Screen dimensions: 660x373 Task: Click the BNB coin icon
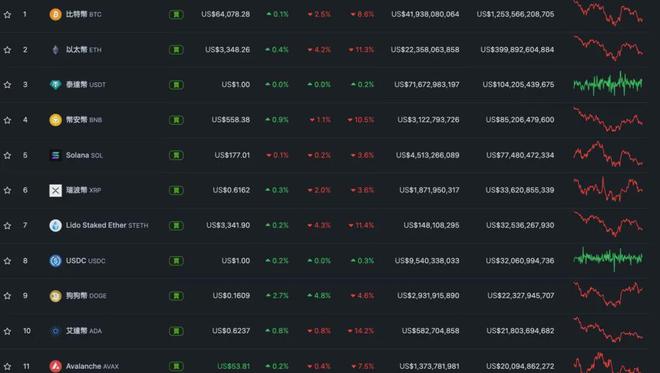pyautogui.click(x=55, y=120)
